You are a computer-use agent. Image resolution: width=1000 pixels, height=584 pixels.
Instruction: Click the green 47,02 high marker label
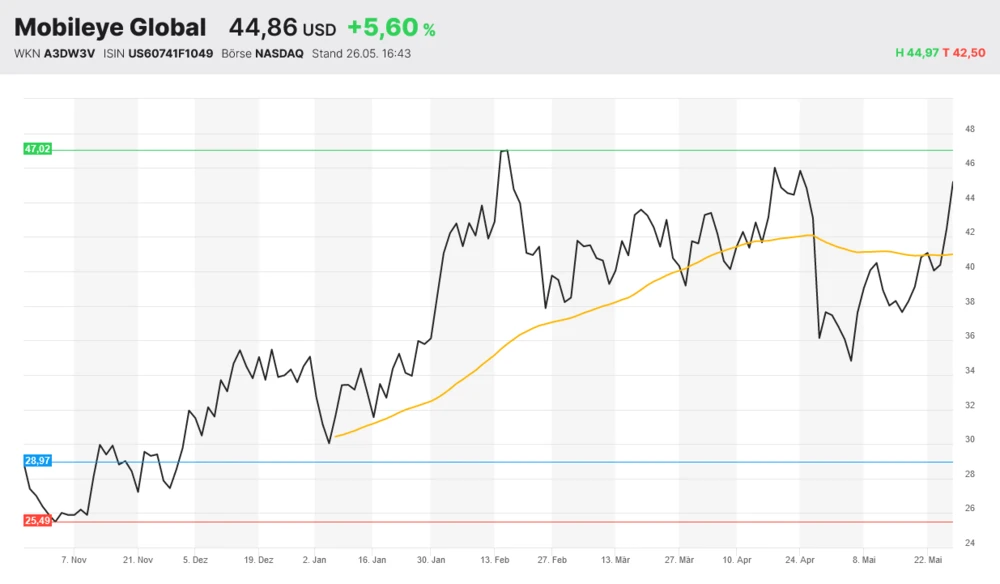[x=37, y=149]
